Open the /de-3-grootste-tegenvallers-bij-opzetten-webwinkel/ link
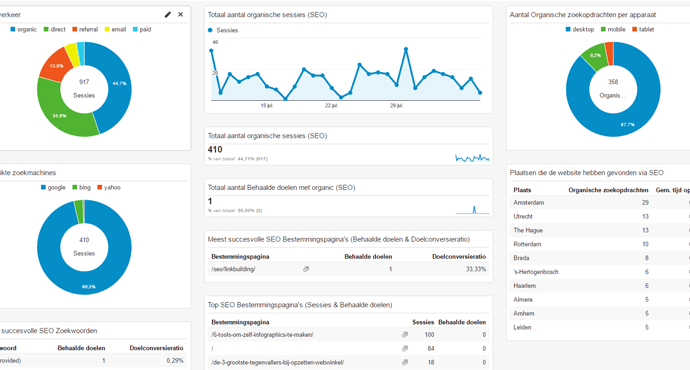690x370 pixels. 278,363
